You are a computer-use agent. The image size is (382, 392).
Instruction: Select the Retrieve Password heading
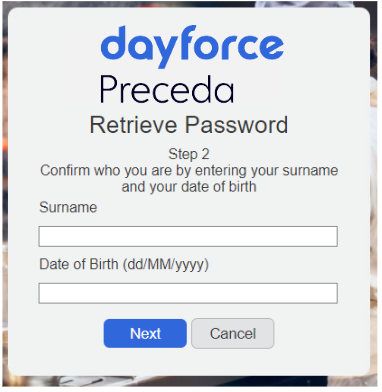pos(189,125)
